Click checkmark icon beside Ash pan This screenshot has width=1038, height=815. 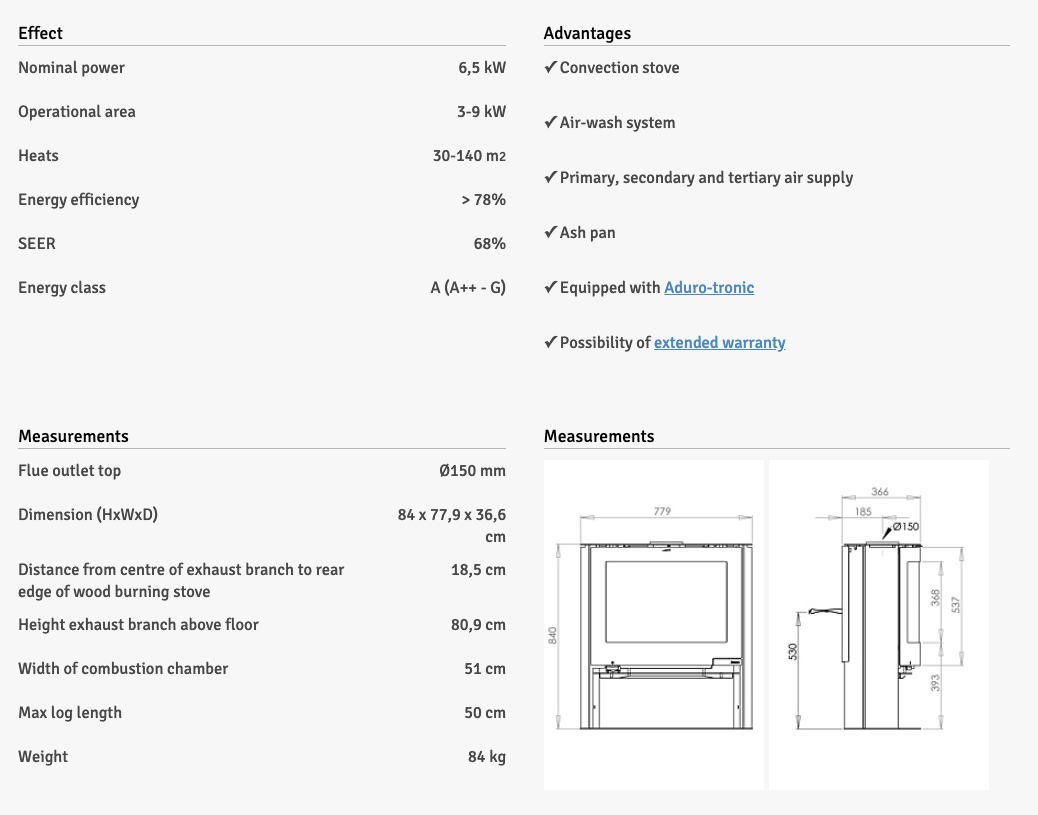[x=550, y=233]
